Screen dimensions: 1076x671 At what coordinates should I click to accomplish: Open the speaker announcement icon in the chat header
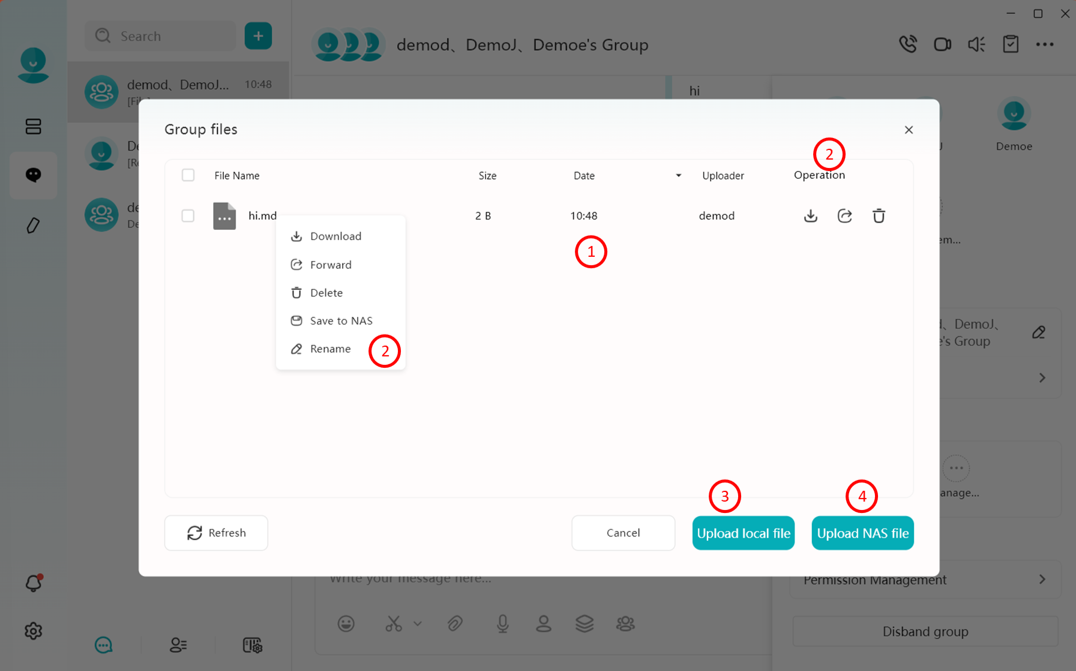pos(976,44)
